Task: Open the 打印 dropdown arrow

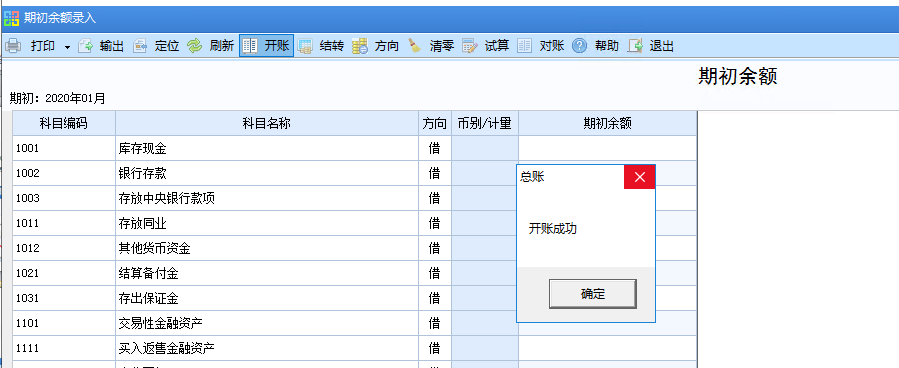Action: tap(67, 47)
